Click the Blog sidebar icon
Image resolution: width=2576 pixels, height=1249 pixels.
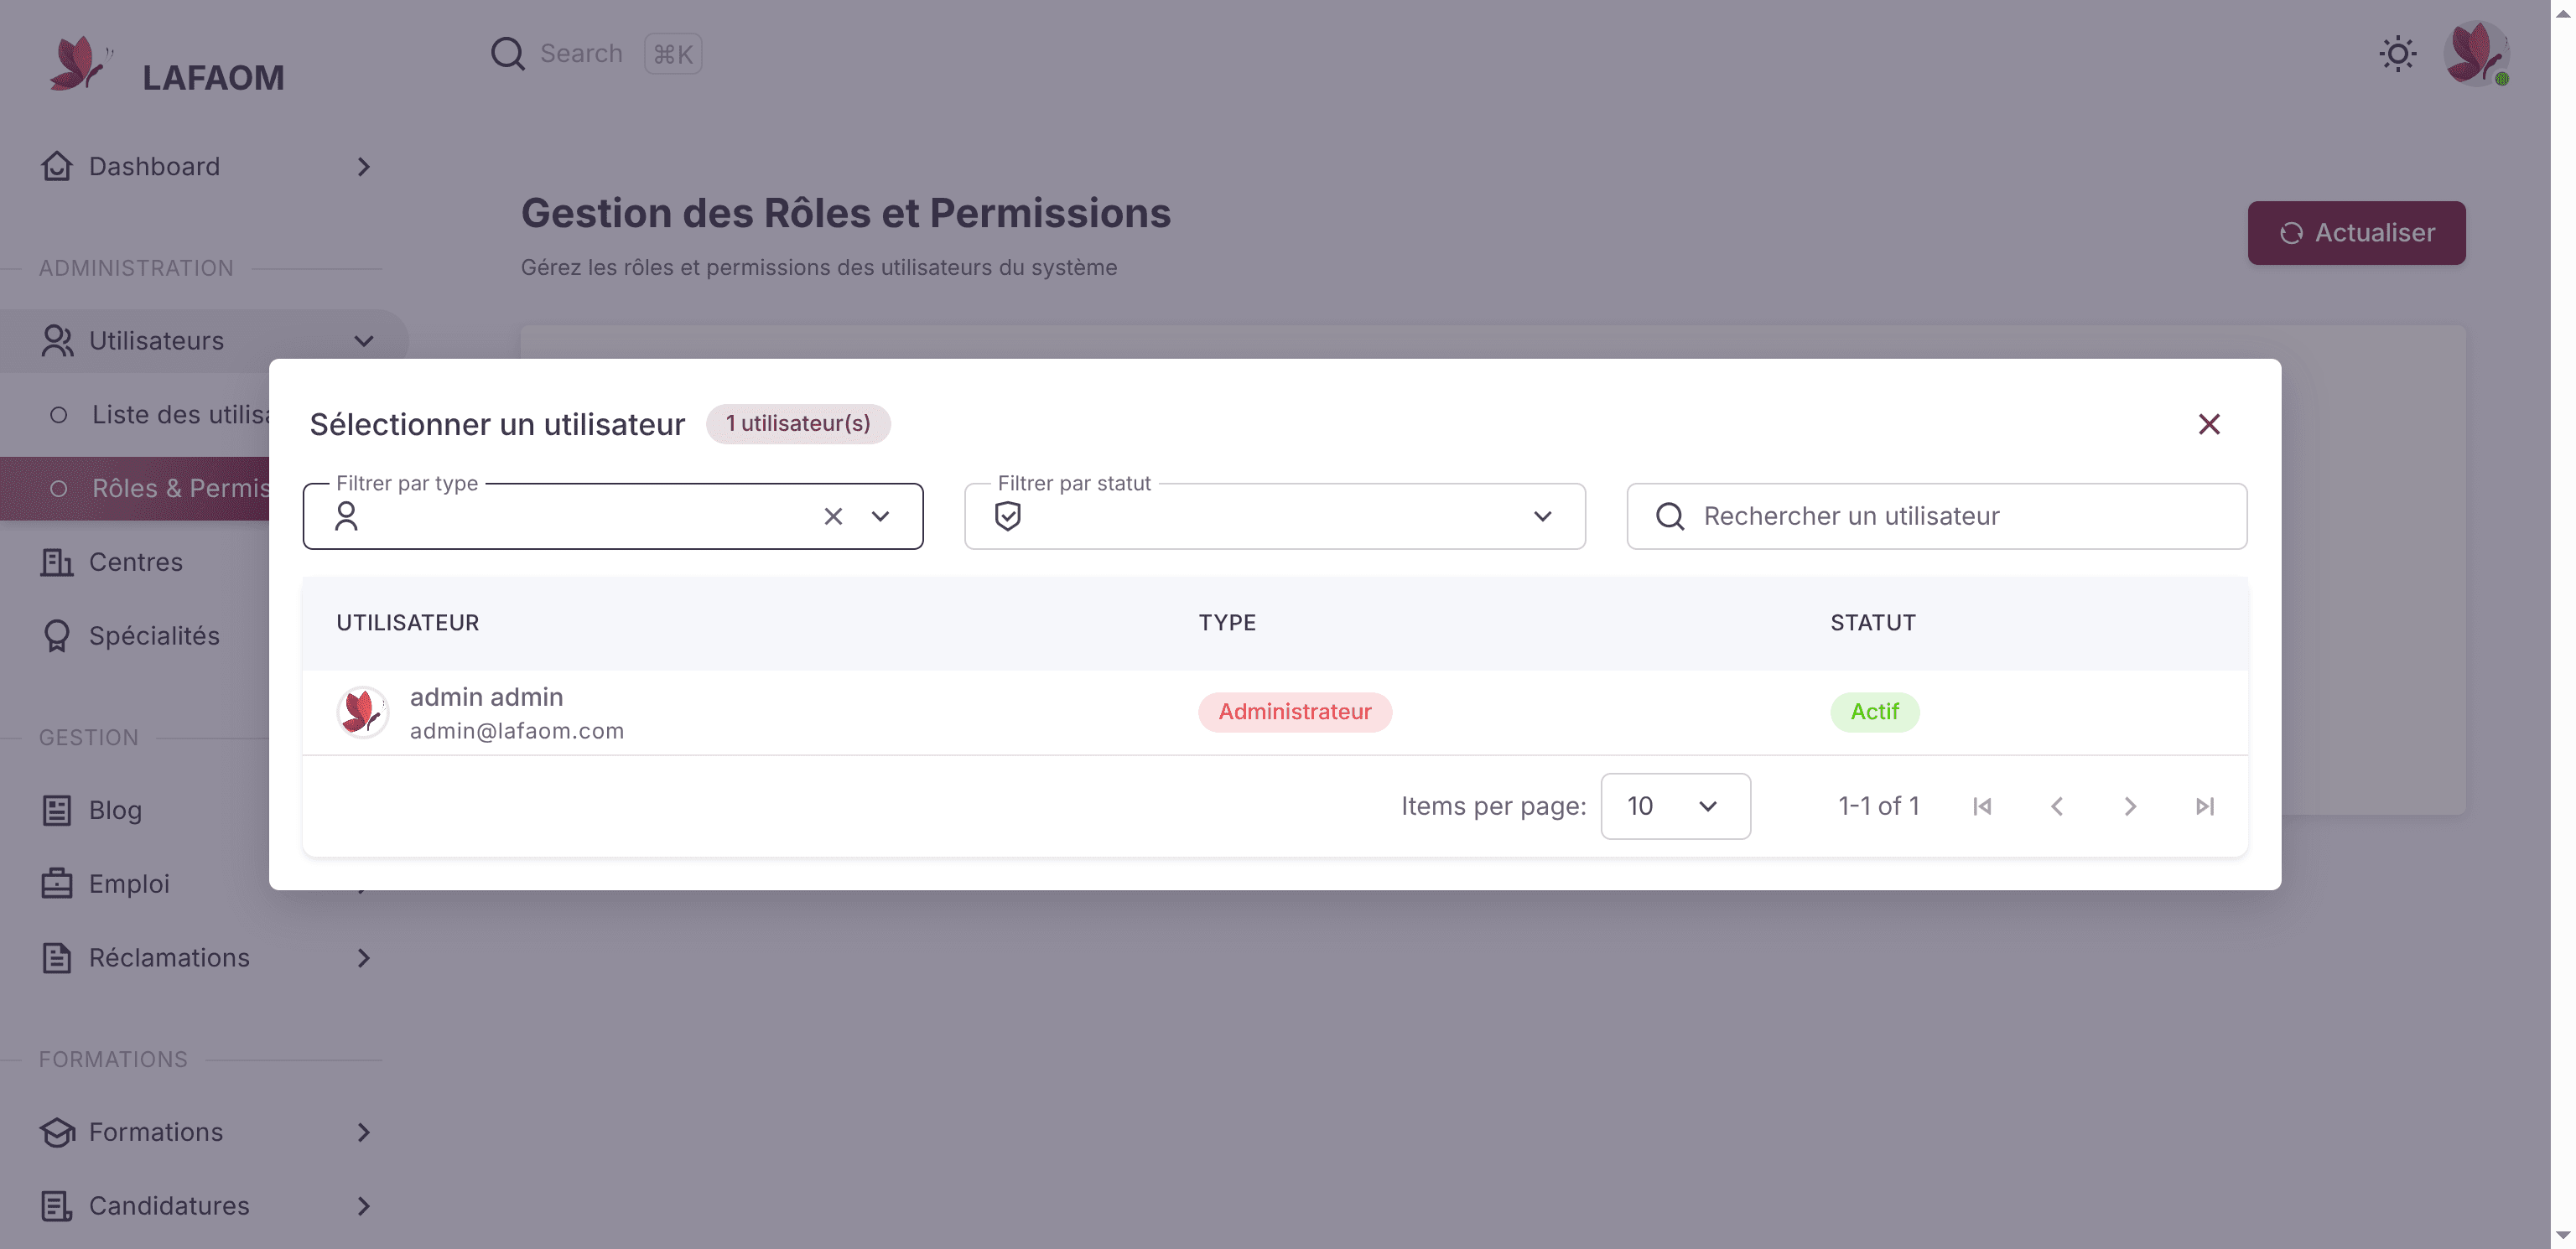click(57, 811)
